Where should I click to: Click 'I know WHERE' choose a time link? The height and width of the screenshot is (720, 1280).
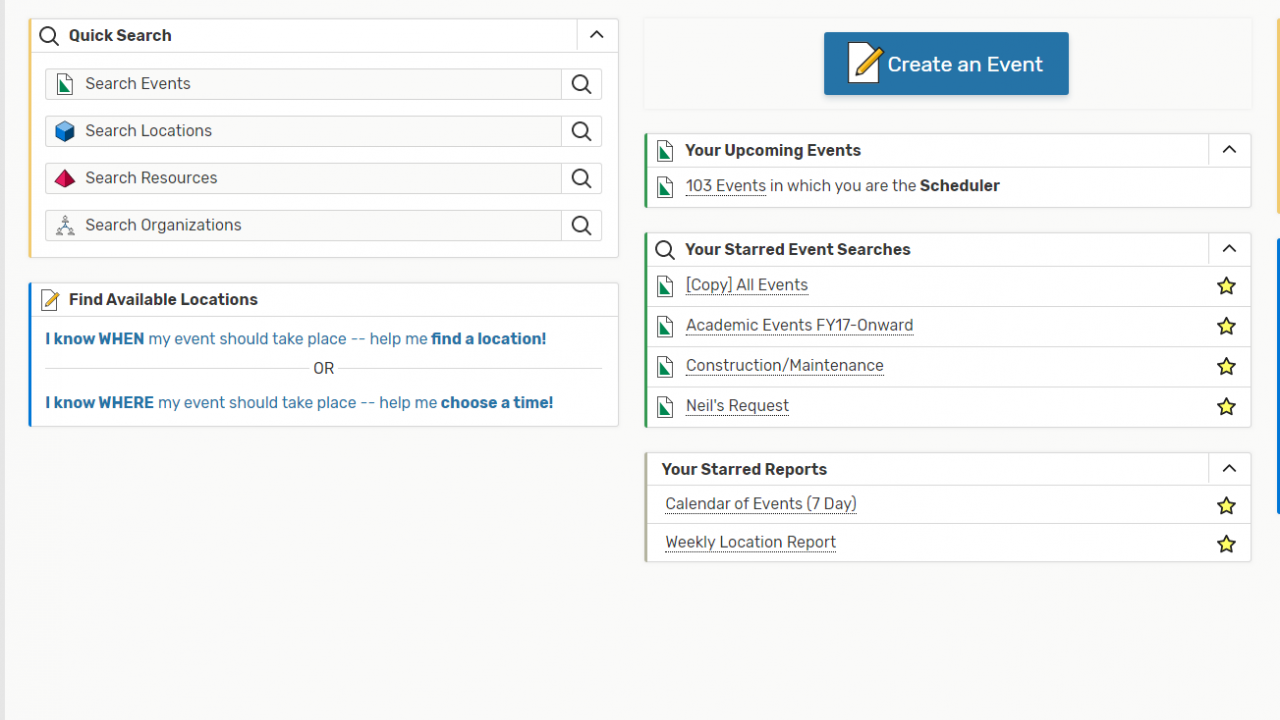(299, 403)
